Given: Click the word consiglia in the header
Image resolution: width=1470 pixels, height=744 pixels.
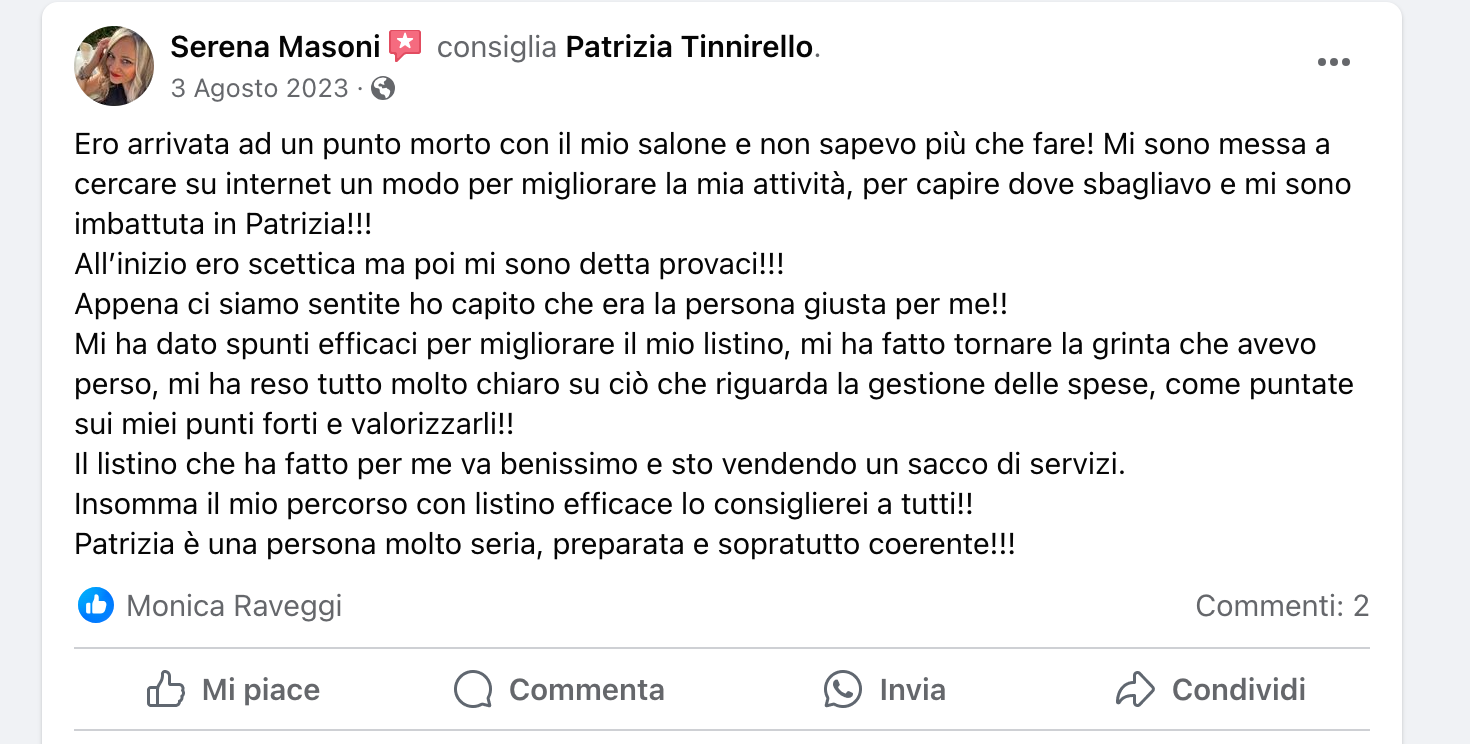Looking at the screenshot, I should click(497, 46).
